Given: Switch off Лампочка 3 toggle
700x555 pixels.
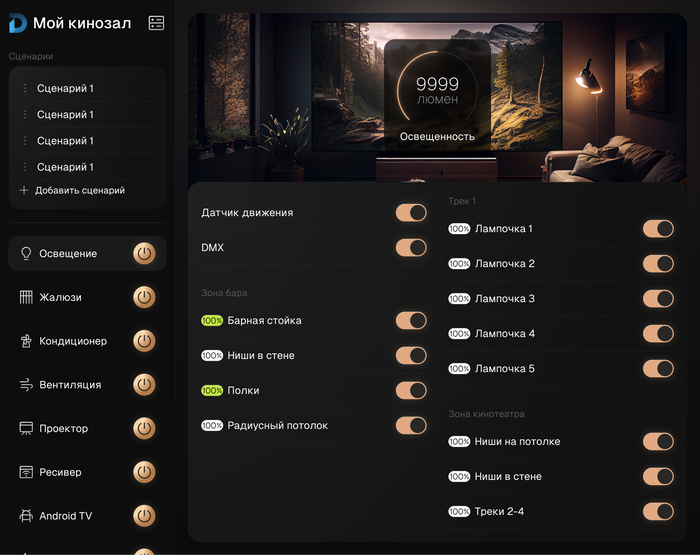Looking at the screenshot, I should pos(658,299).
